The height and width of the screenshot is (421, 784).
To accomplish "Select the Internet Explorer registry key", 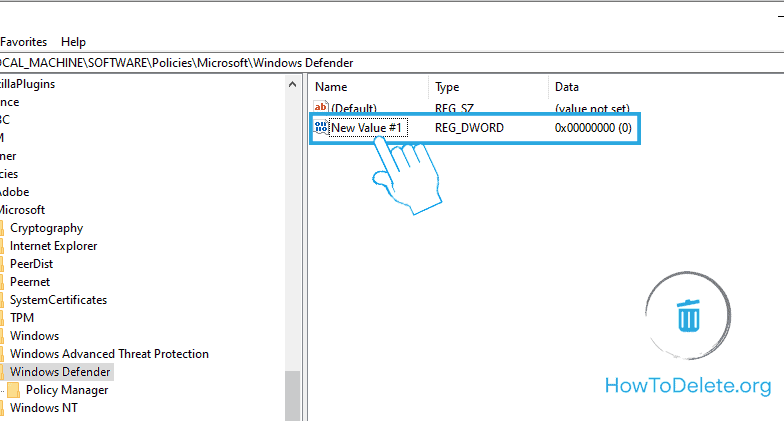I will coord(53,246).
